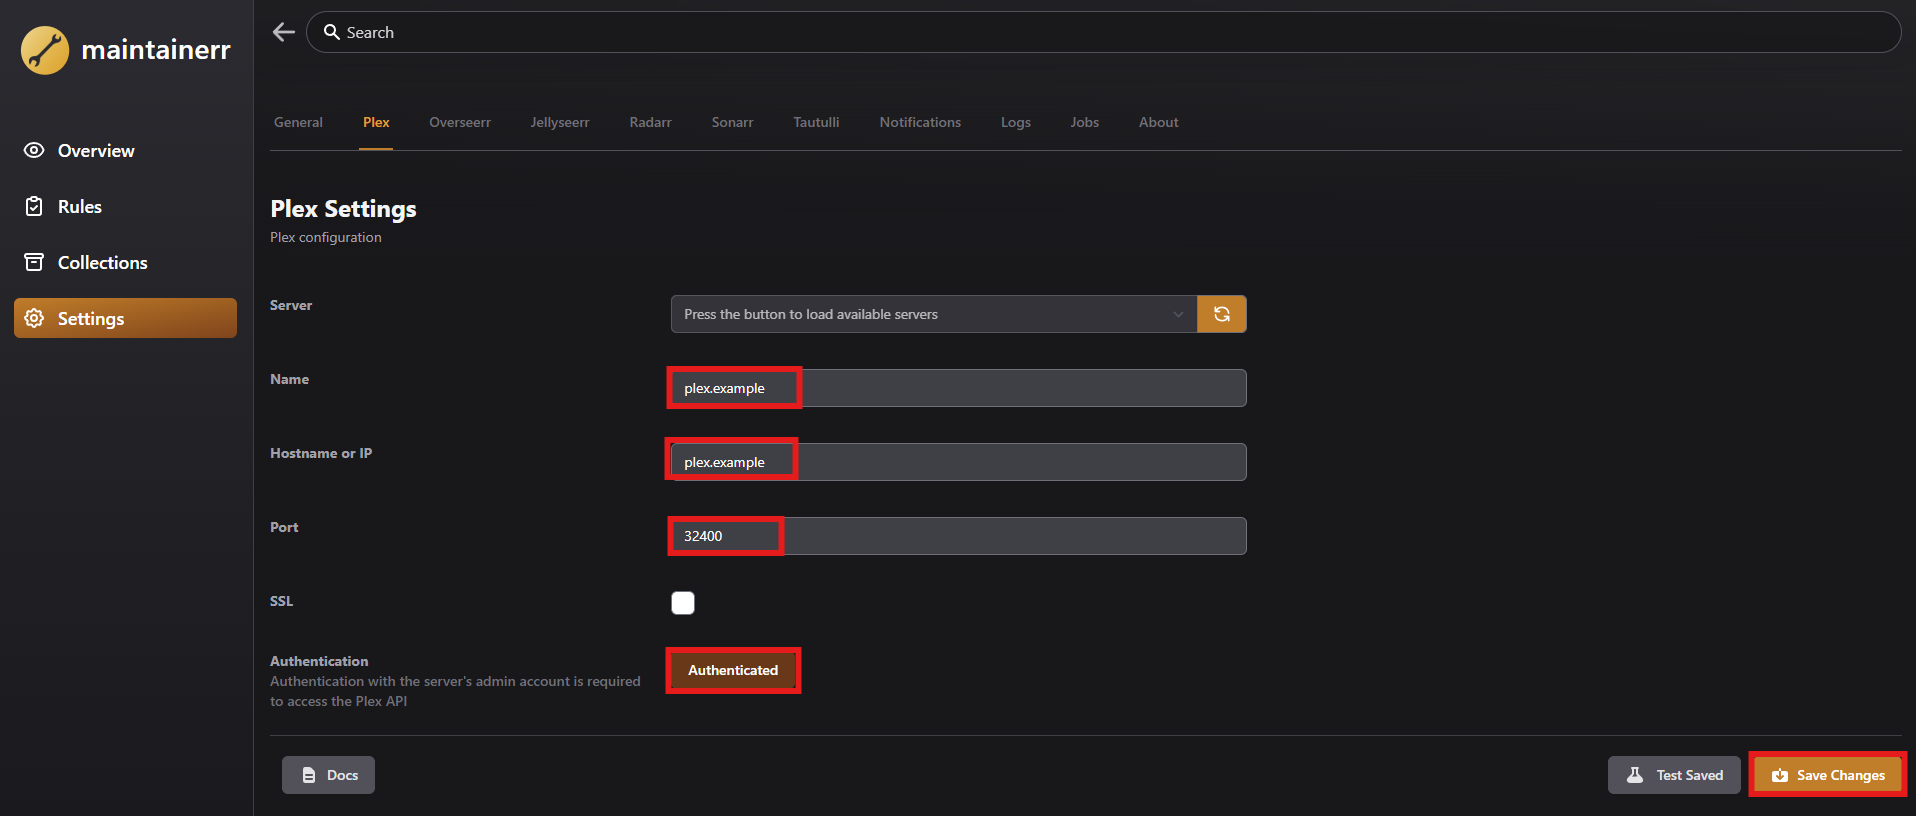The width and height of the screenshot is (1916, 816).
Task: Open Rules in the sidebar
Action: (x=125, y=207)
